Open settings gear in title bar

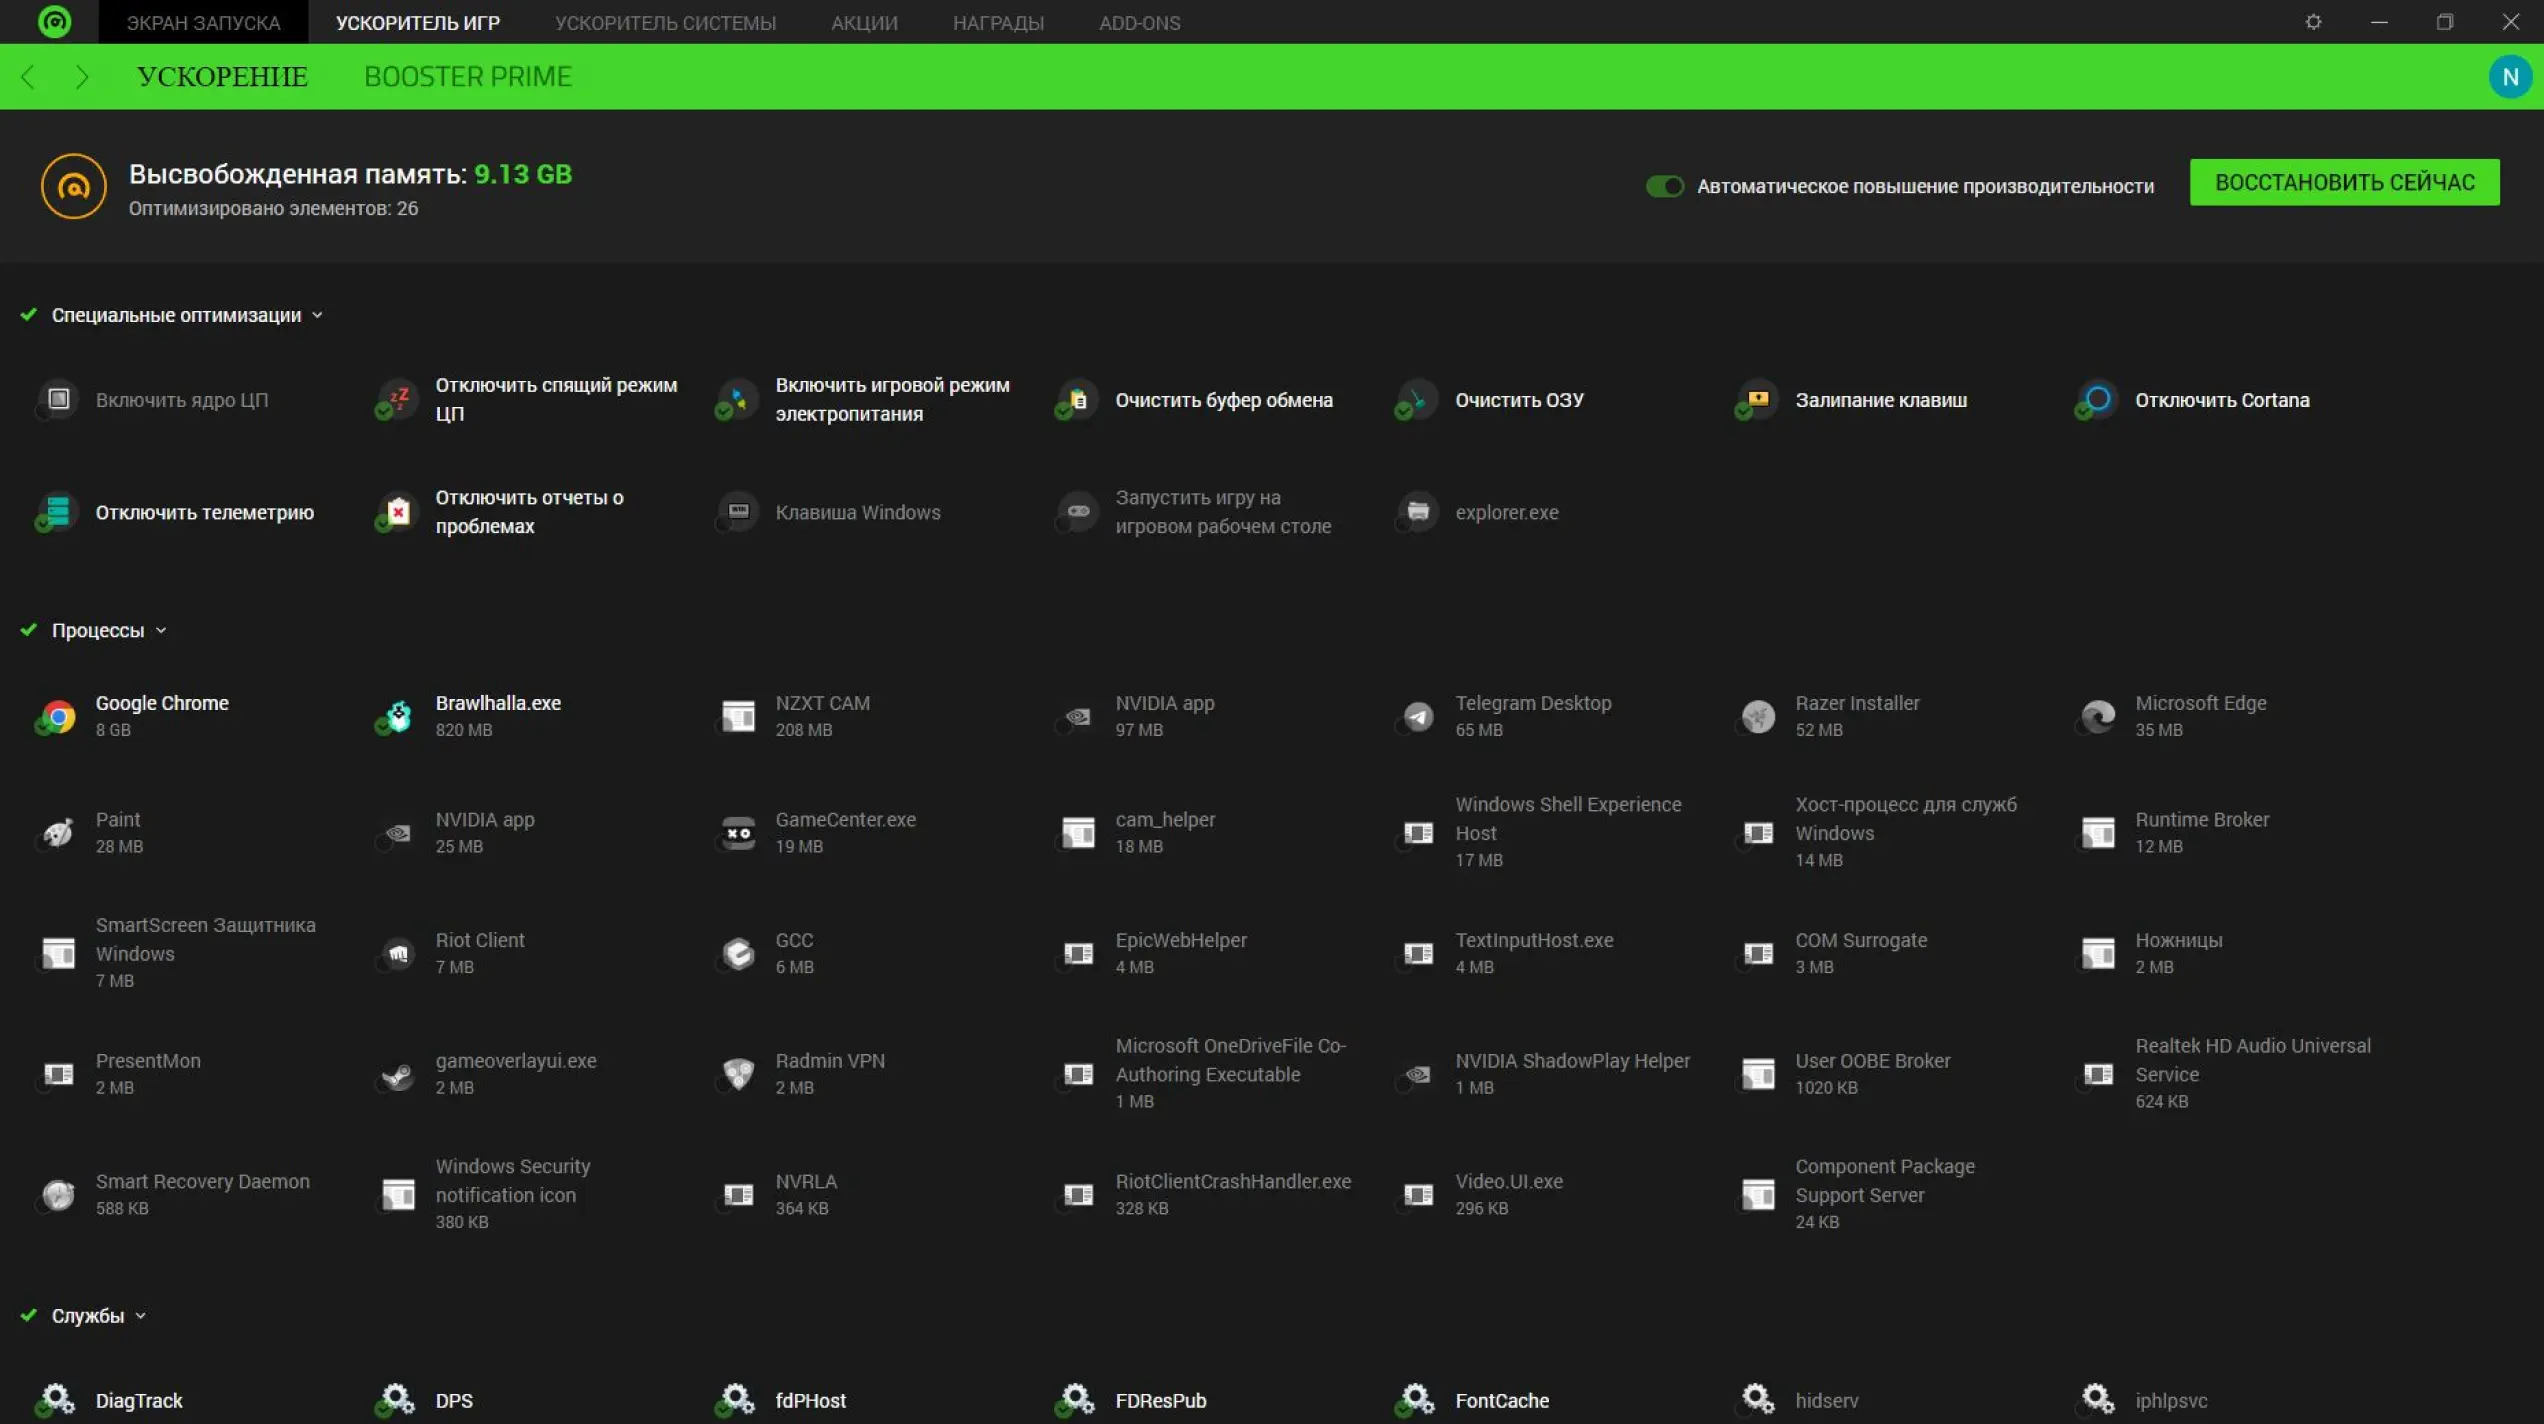click(2313, 22)
